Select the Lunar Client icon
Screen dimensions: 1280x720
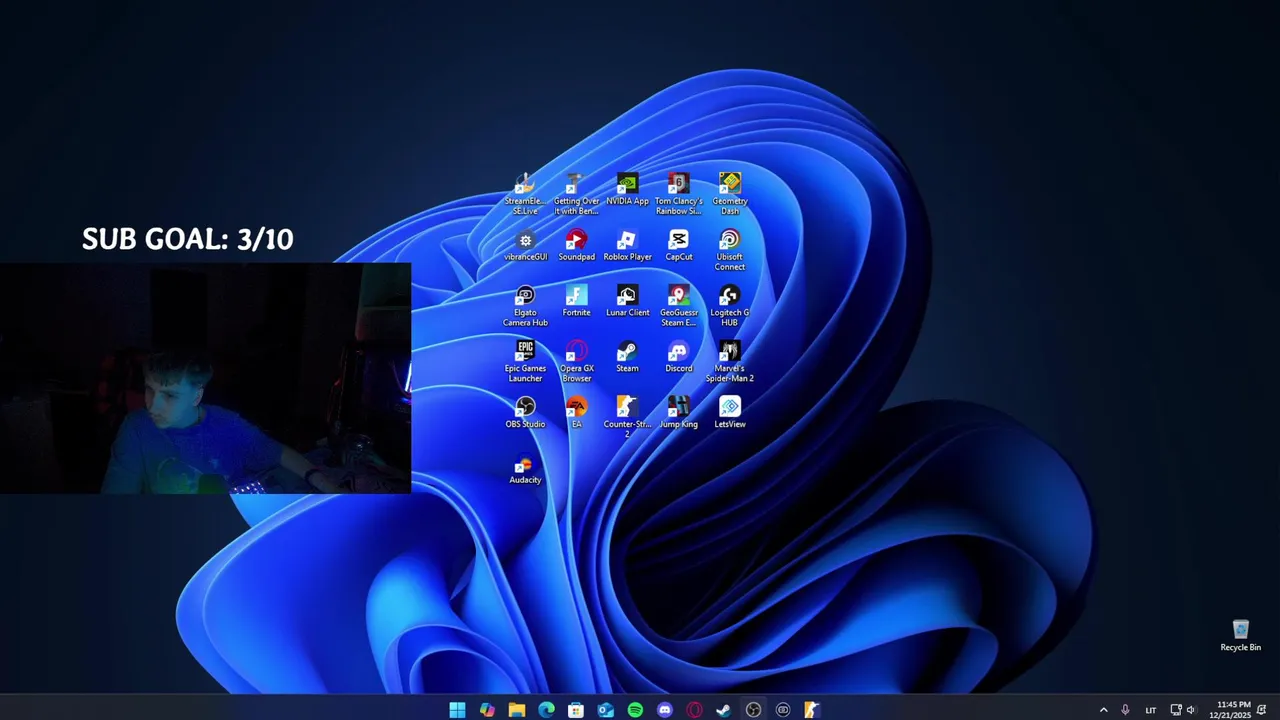(627, 302)
